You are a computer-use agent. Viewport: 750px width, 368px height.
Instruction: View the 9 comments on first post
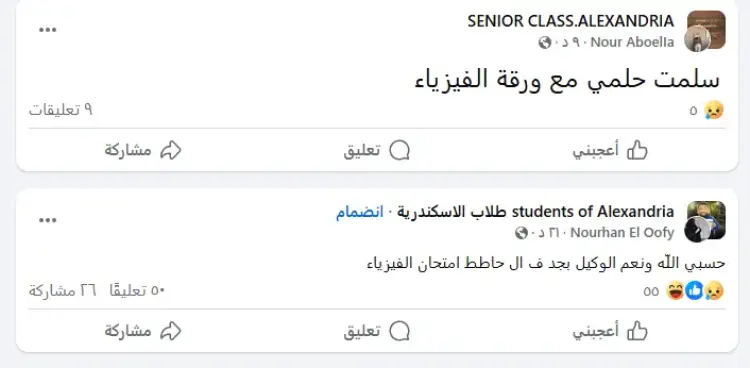(x=61, y=110)
